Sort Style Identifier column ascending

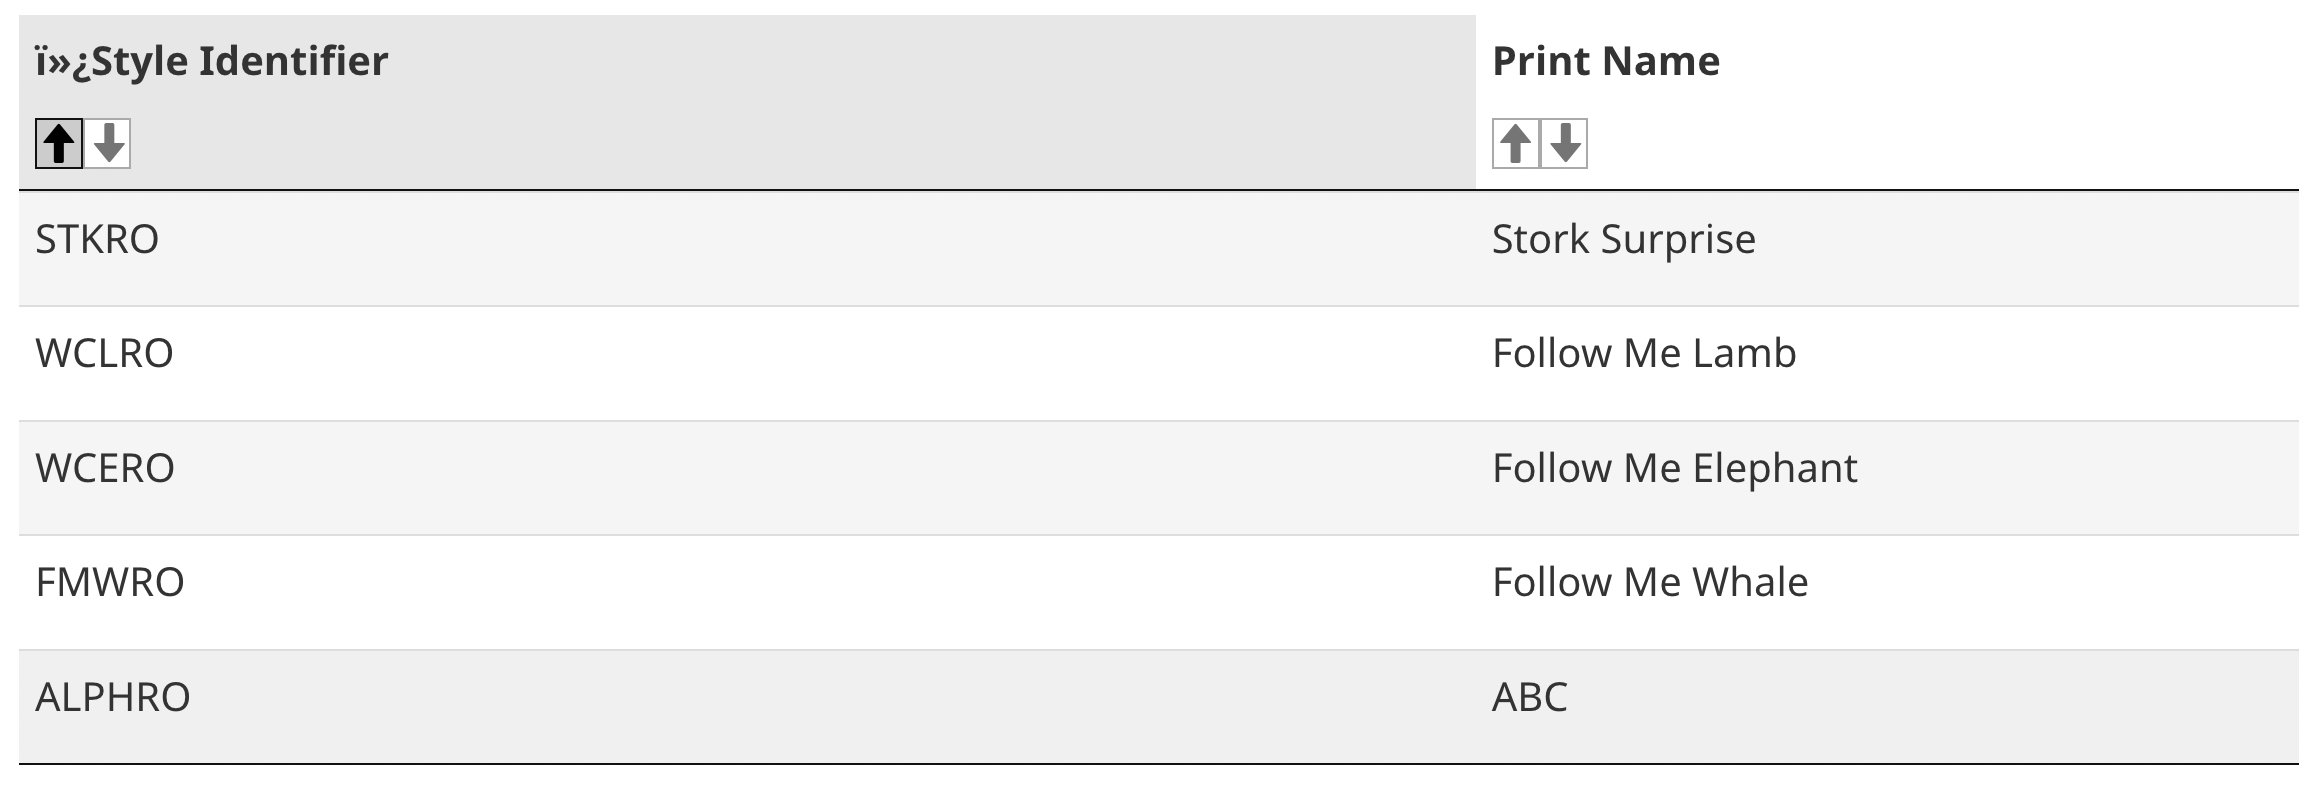(59, 144)
